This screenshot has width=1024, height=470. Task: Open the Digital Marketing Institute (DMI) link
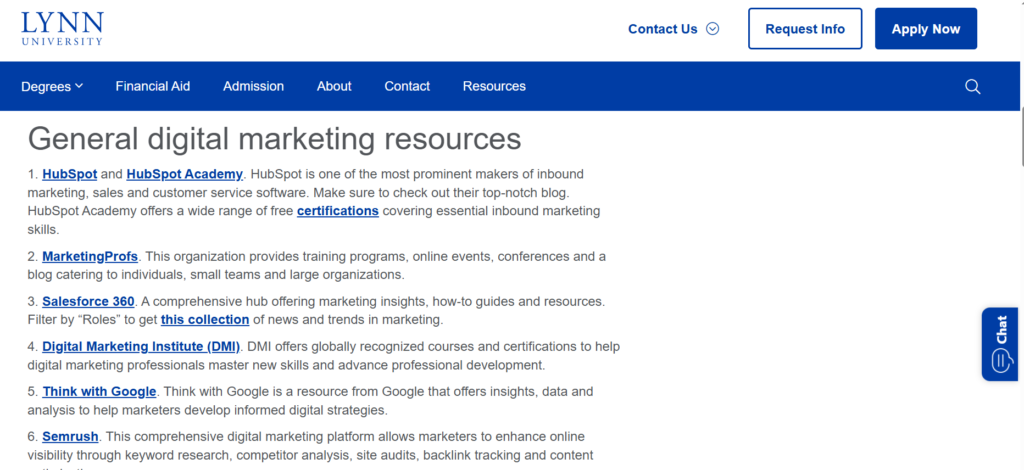141,347
